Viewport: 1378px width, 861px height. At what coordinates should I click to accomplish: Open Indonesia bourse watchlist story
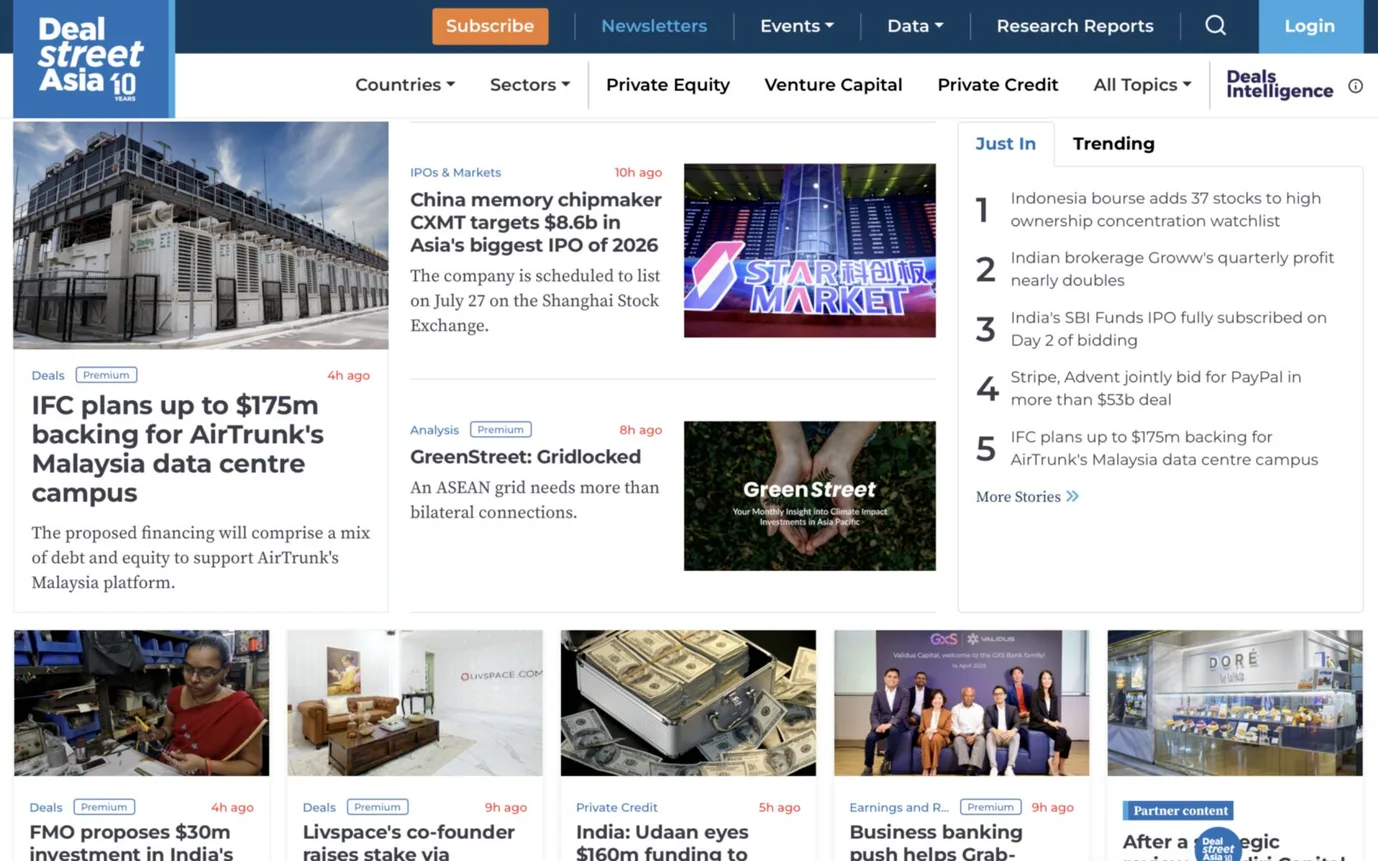click(x=1166, y=210)
